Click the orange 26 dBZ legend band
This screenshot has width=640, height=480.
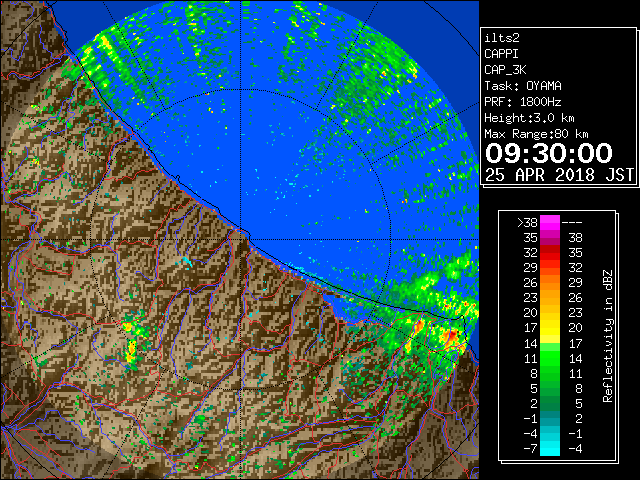pos(550,283)
